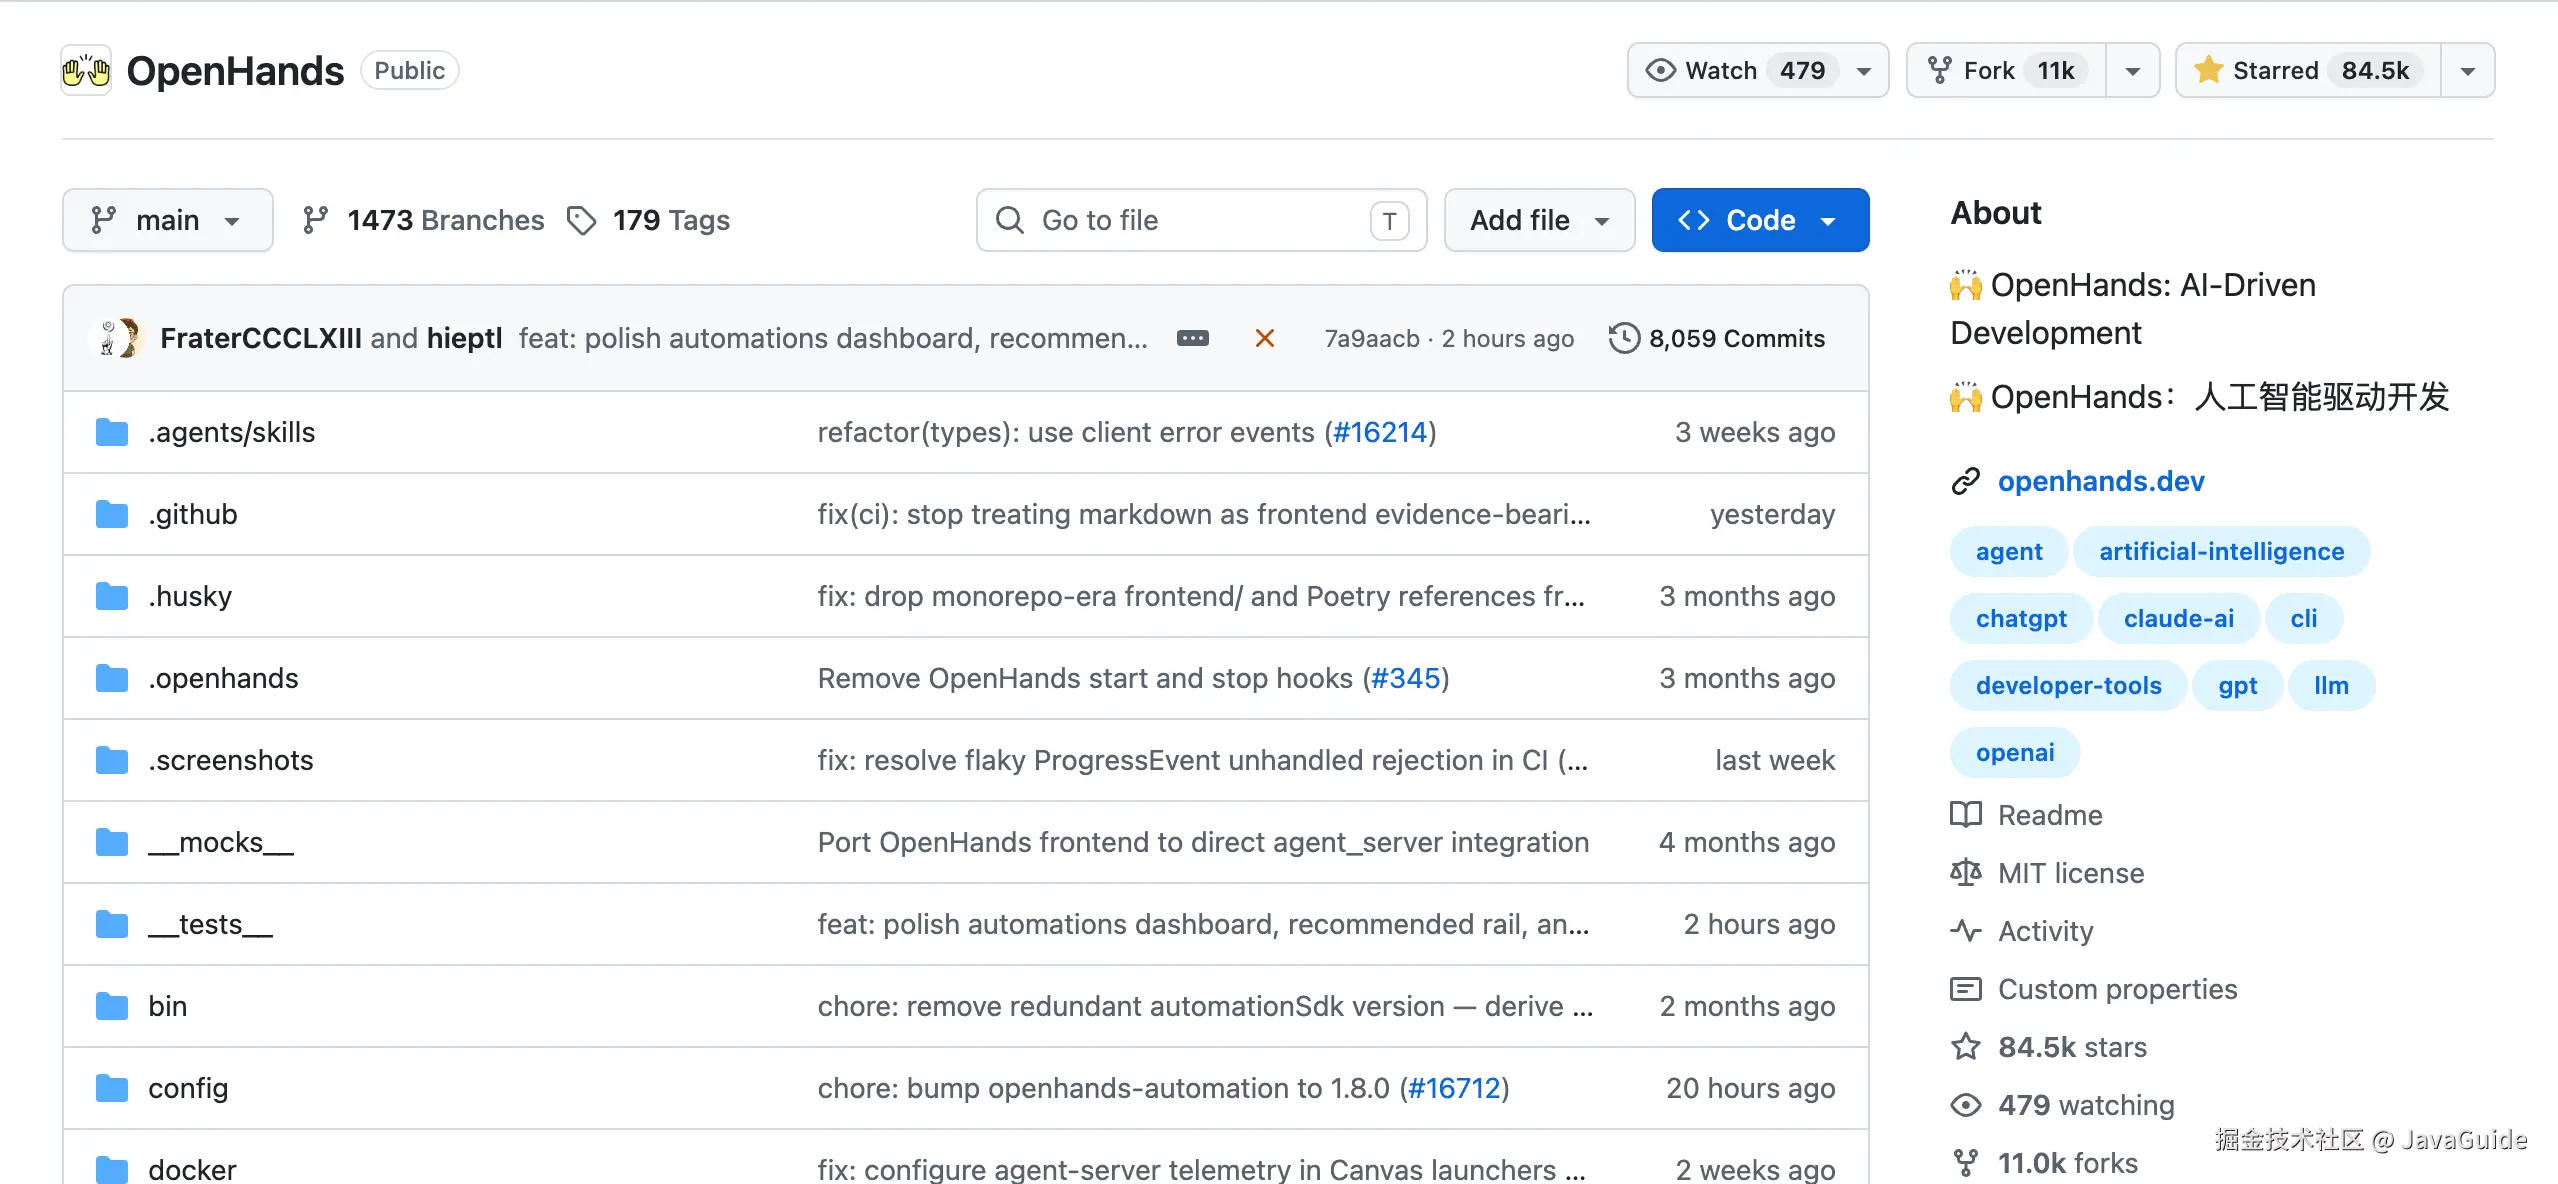The height and width of the screenshot is (1184, 2558).
Task: Click the OpenHands repository name heading
Action: pos(235,71)
